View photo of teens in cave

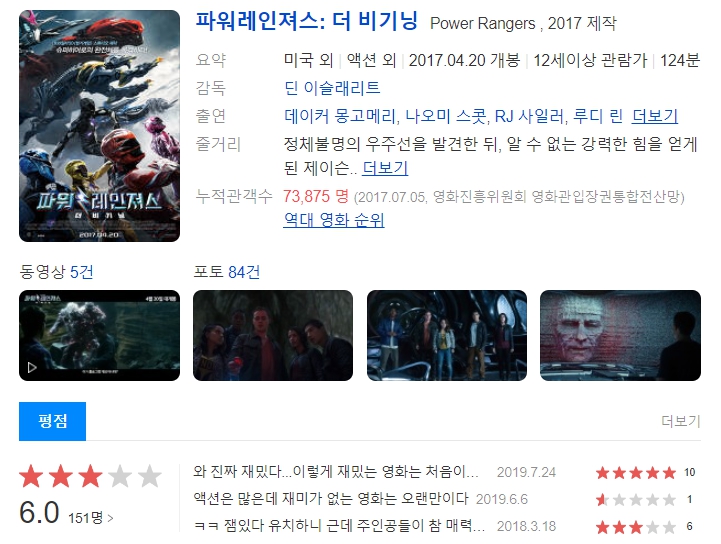pyautogui.click(x=273, y=335)
